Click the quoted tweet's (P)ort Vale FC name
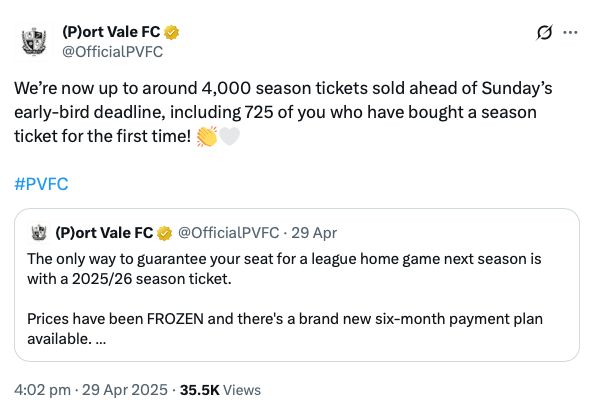596x412 pixels. click(104, 233)
